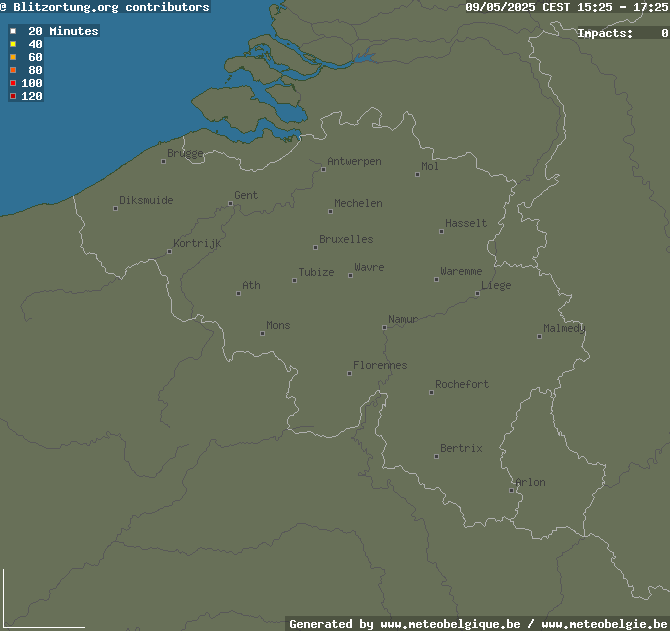Click the Brugge city marker
Screen dimensions: 670x631
(164, 161)
